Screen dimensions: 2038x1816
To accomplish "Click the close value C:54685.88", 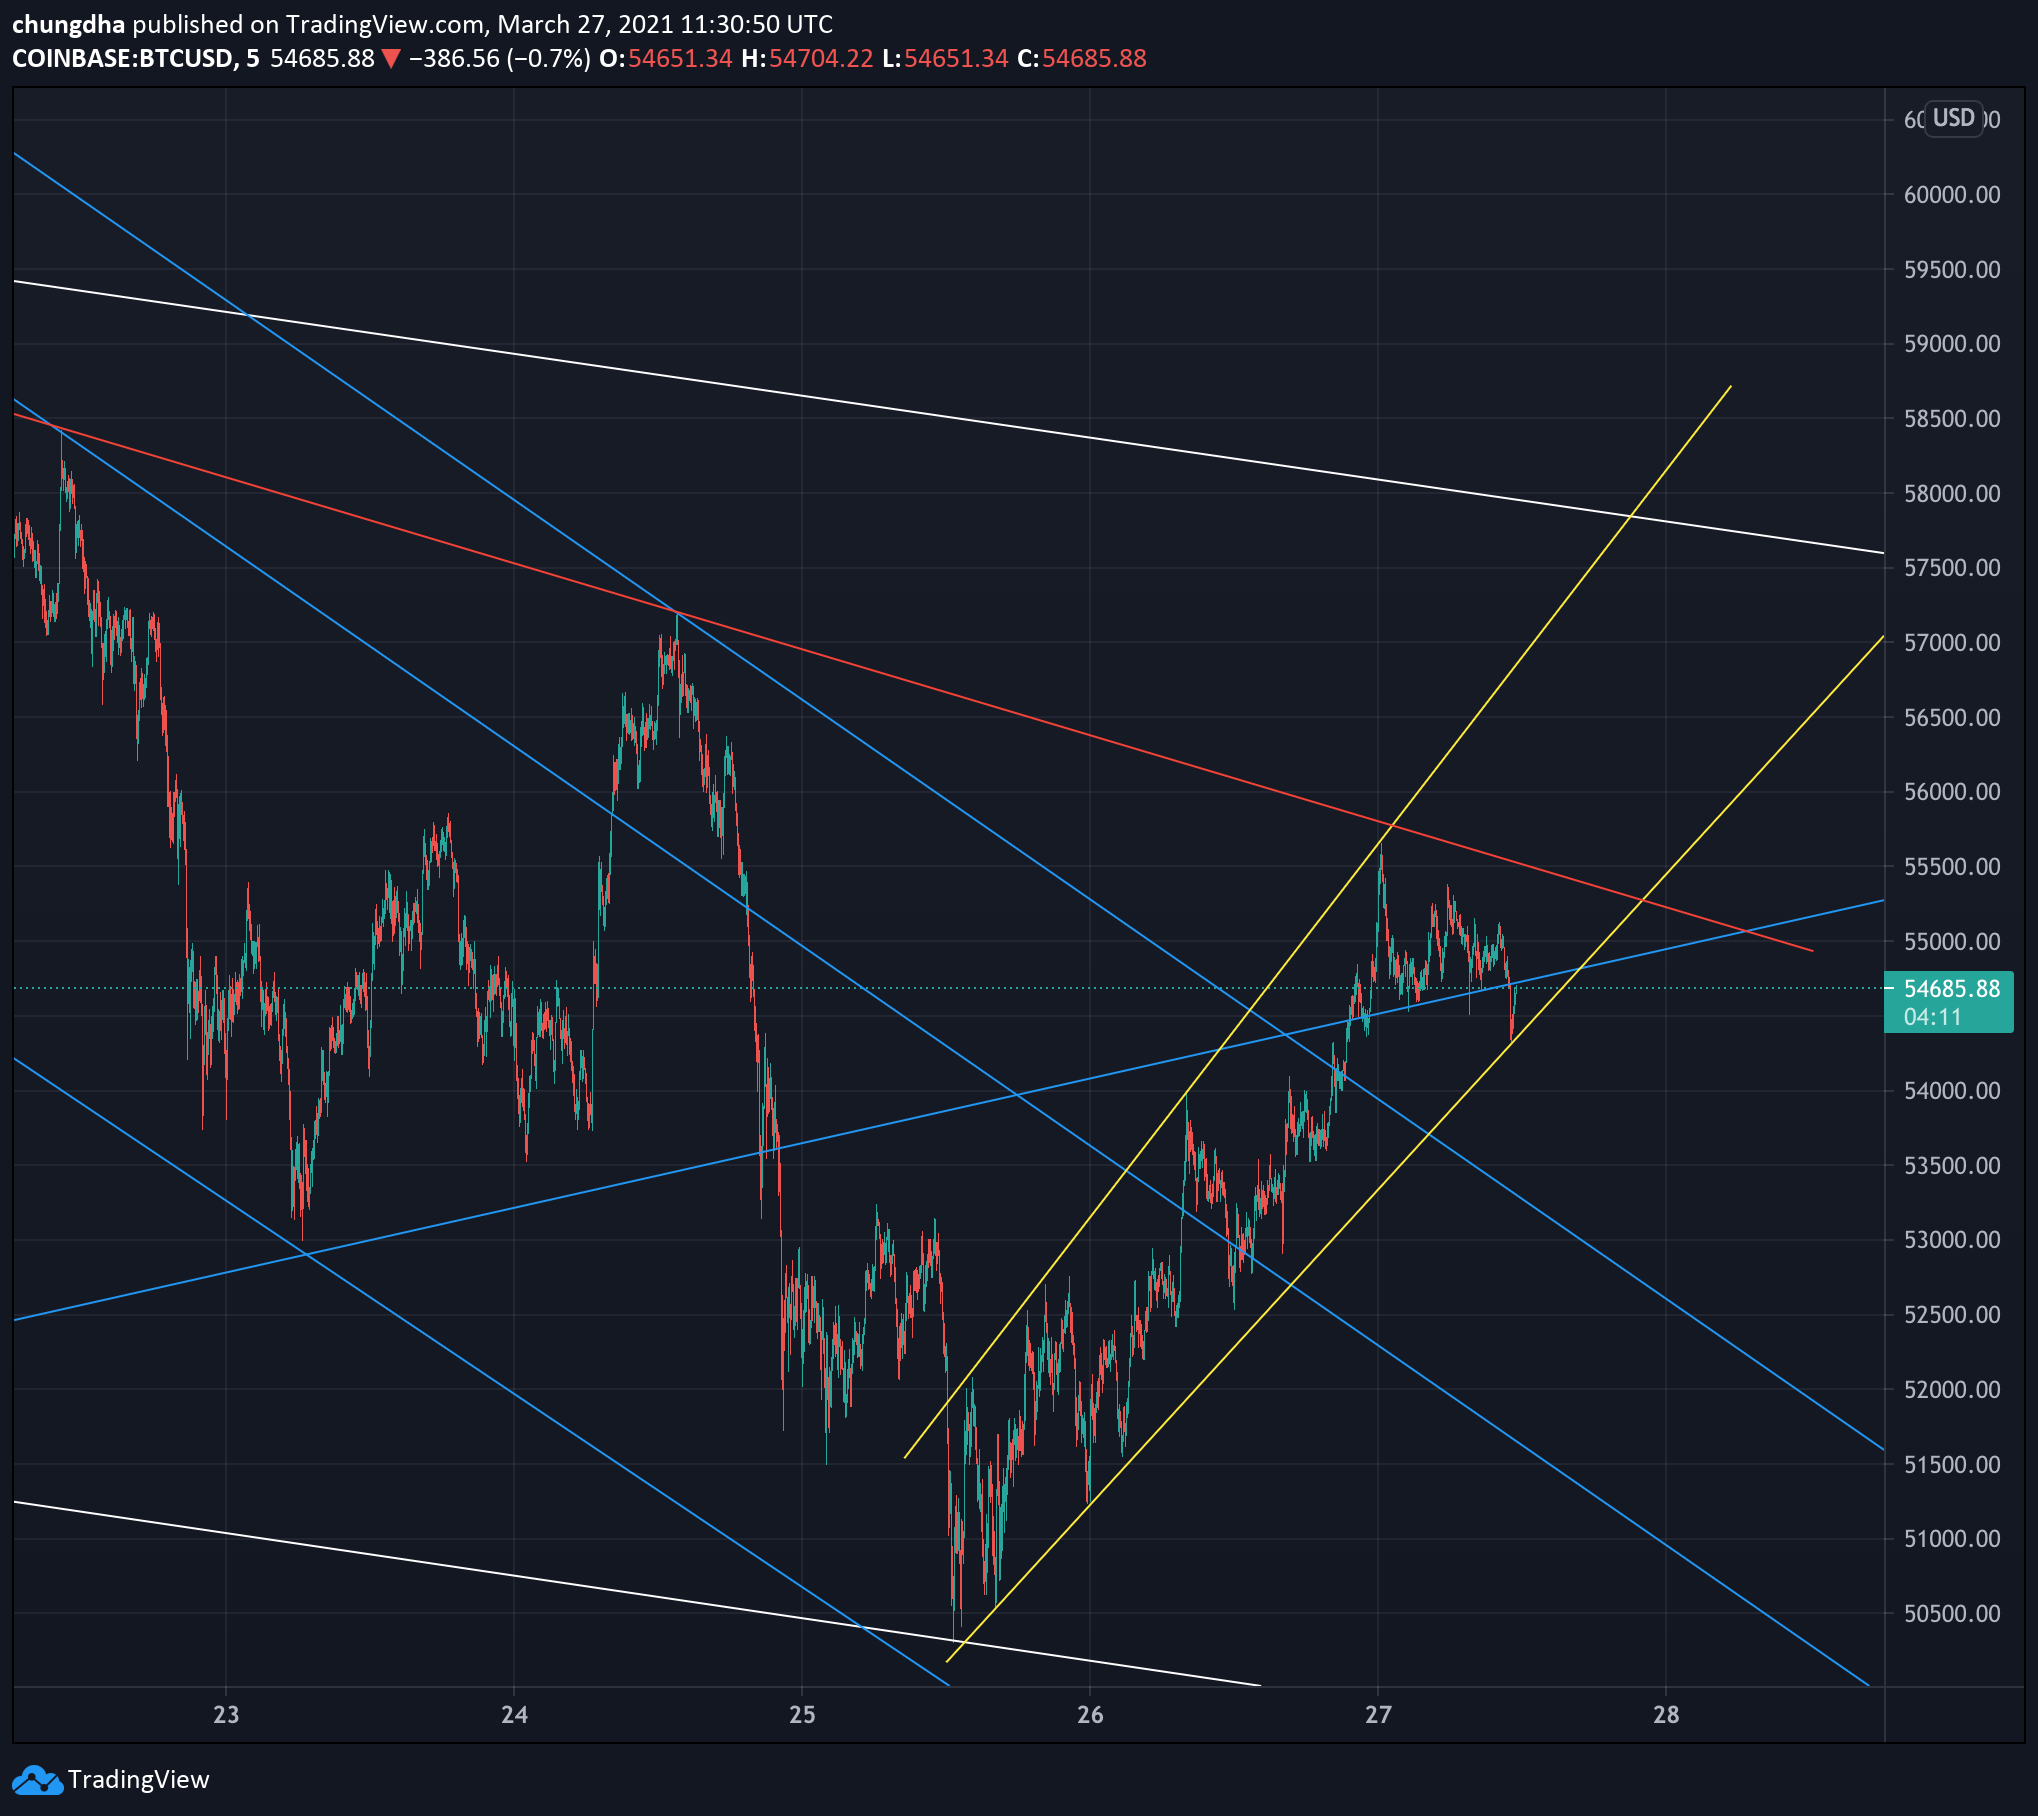I will [x=1082, y=58].
